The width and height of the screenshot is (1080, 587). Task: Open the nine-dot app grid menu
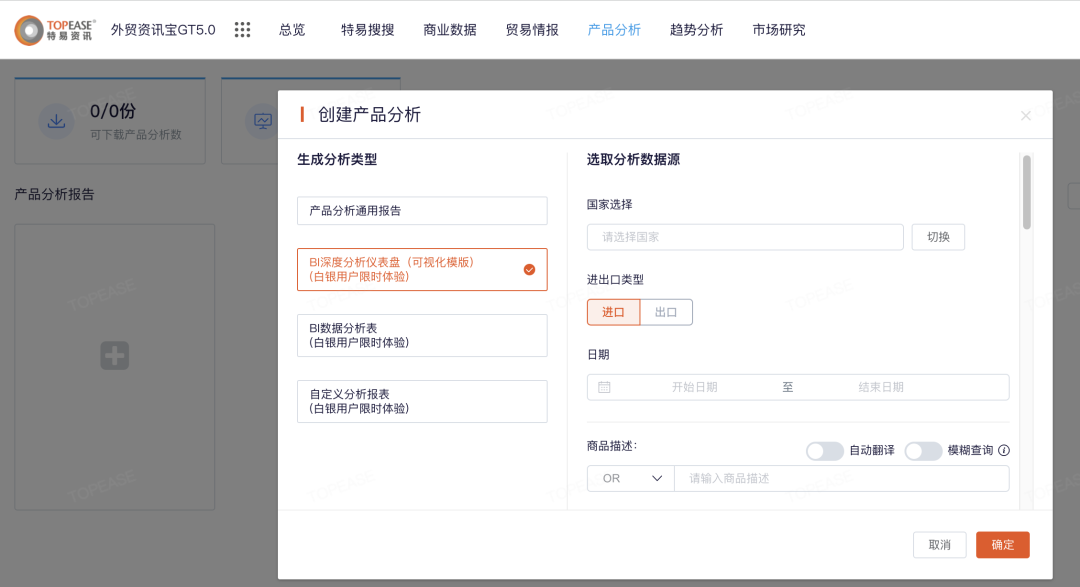point(242,29)
